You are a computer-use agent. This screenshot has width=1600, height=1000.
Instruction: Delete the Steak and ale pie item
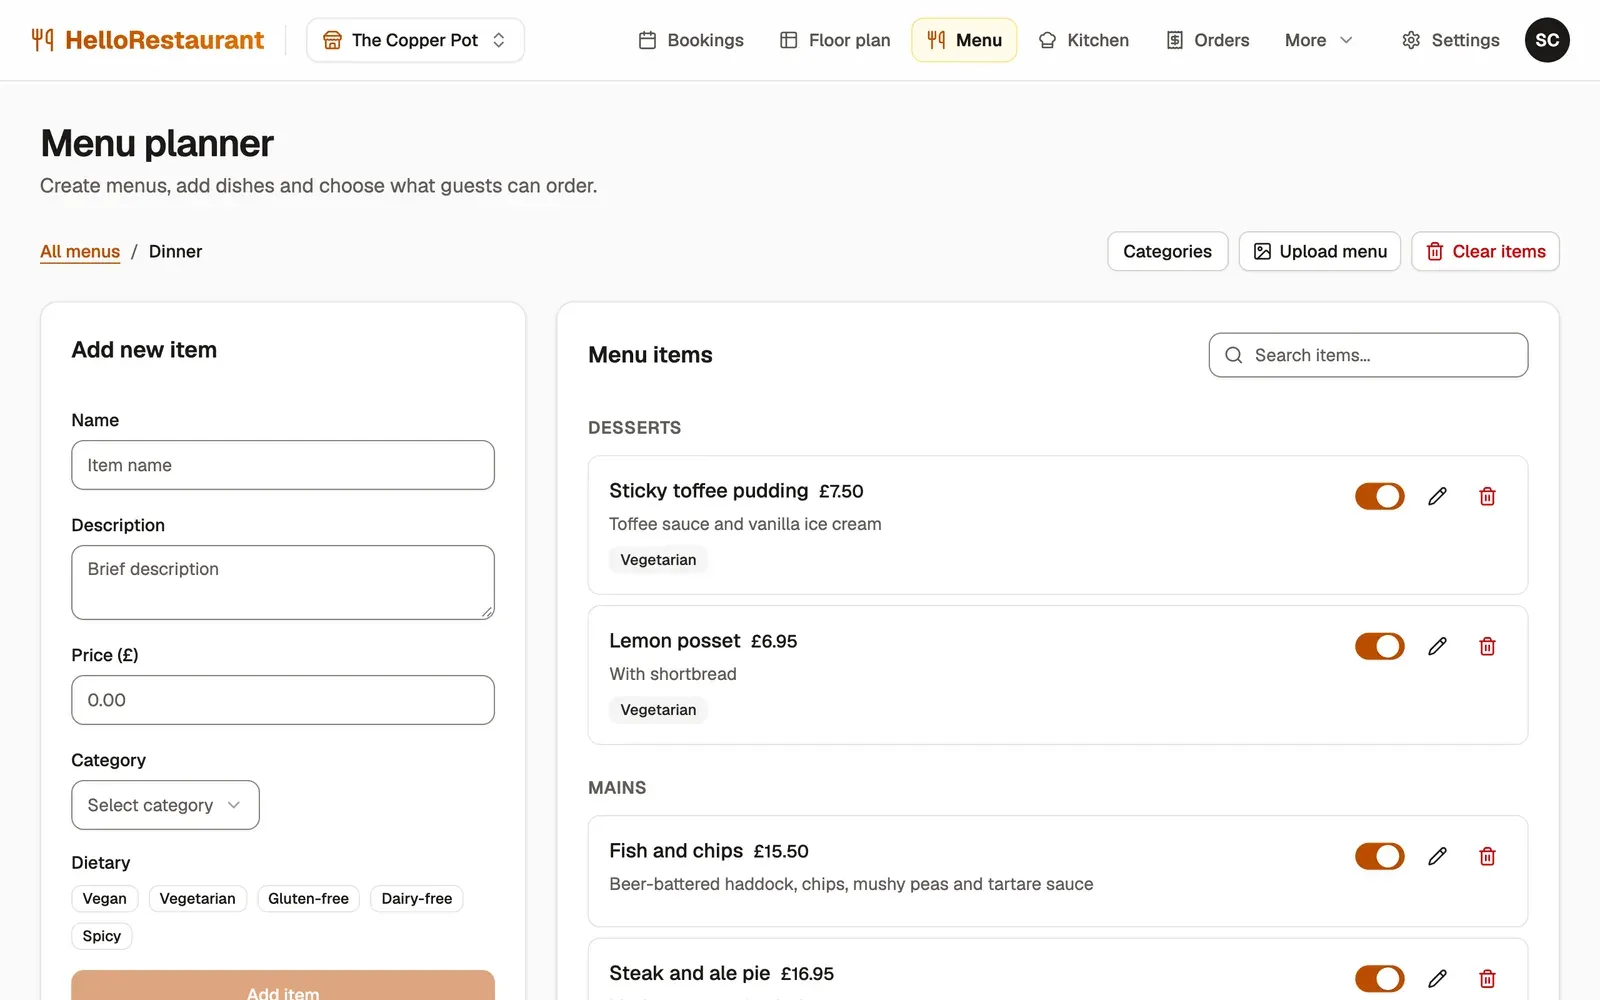tap(1487, 978)
